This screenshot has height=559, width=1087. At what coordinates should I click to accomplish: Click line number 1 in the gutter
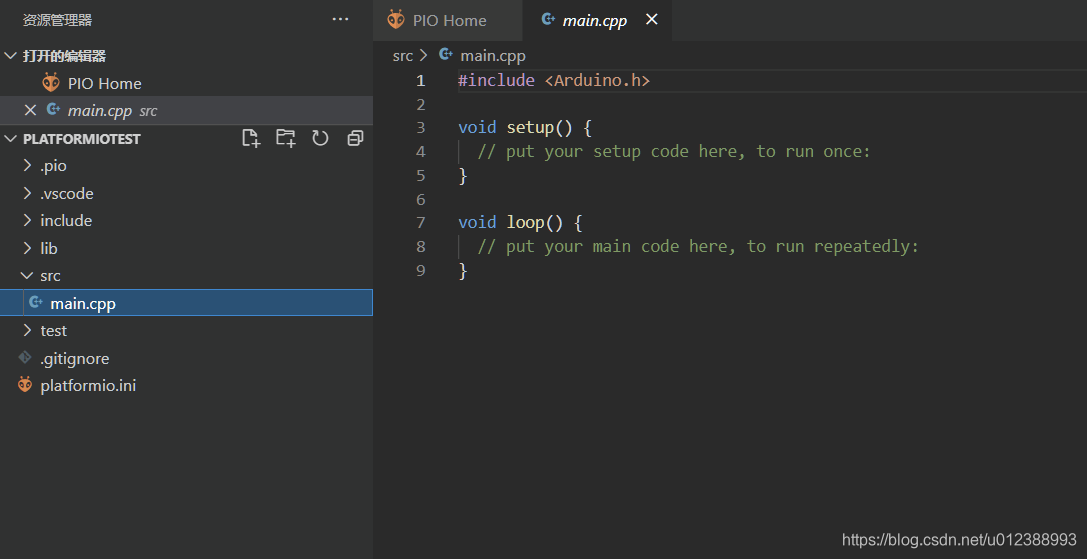pyautogui.click(x=420, y=80)
